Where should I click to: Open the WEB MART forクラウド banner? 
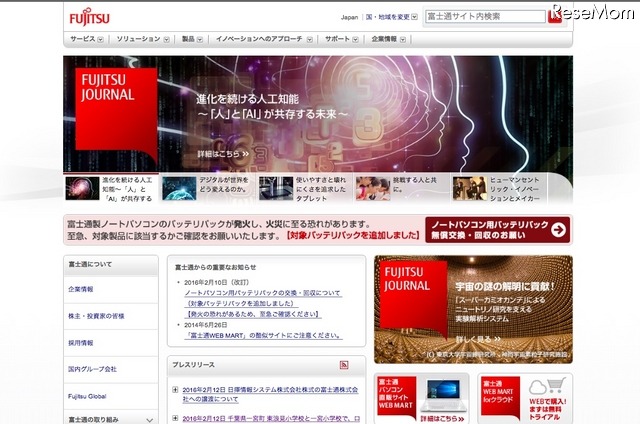pyautogui.click(x=525, y=399)
